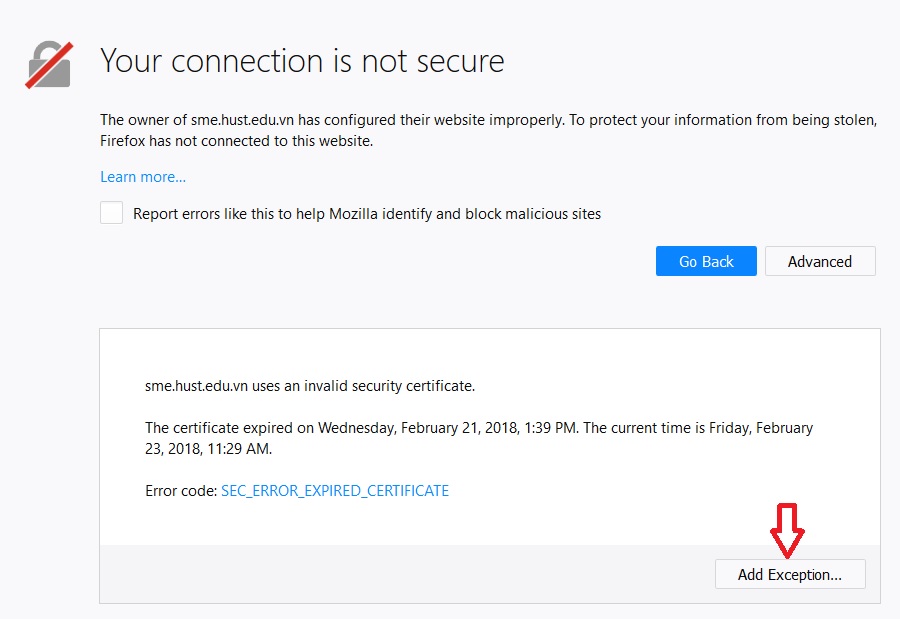Screen dimensions: 900x619
Task: Click the gray footer bar left of Add Exception
Action: click(x=400, y=574)
